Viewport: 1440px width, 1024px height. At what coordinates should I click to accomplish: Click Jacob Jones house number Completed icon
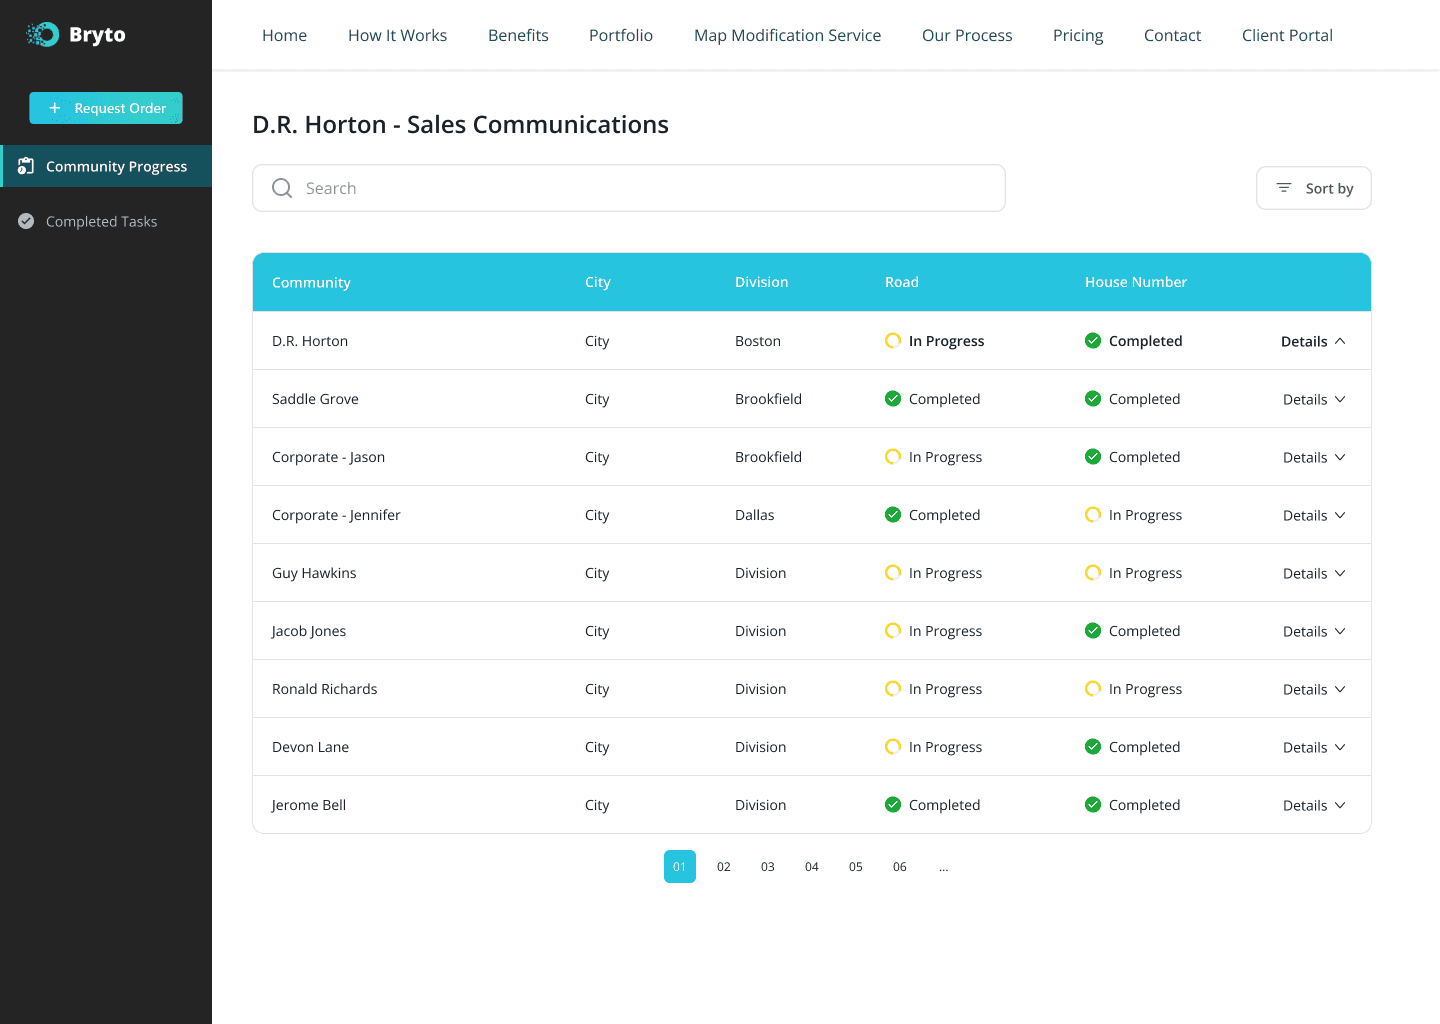1093,631
